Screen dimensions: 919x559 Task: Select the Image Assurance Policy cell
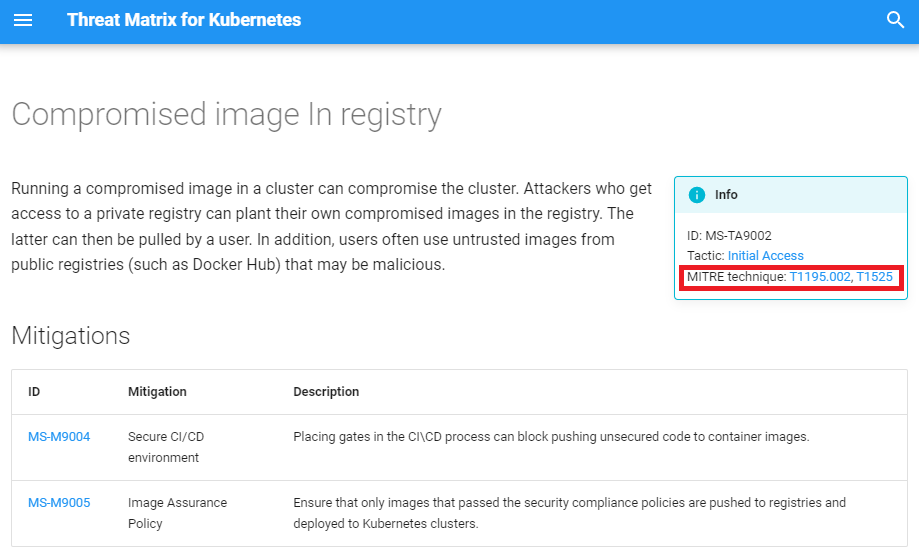point(177,513)
